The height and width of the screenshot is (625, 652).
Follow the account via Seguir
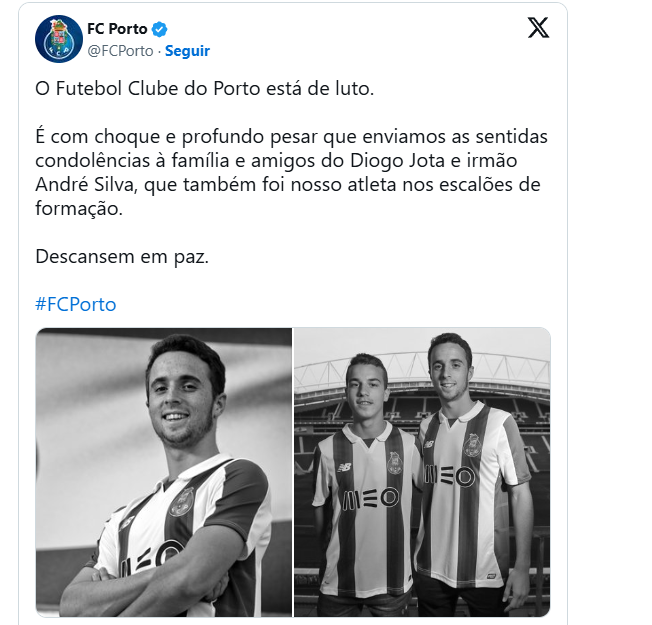click(x=187, y=51)
